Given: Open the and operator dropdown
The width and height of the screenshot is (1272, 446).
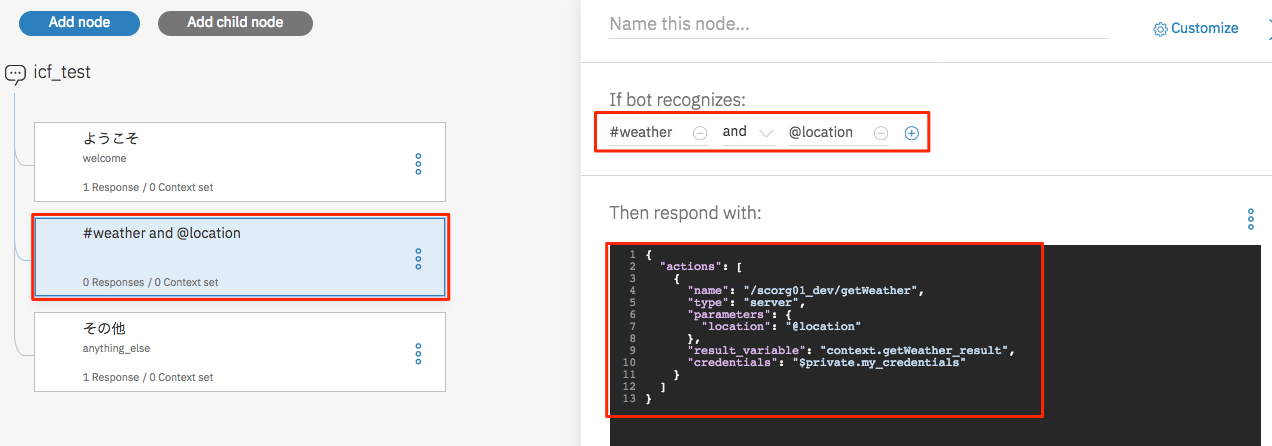Looking at the screenshot, I should click(749, 132).
